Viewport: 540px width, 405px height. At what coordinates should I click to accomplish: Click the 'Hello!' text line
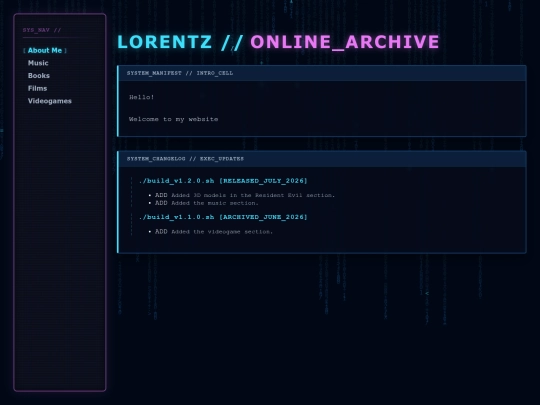click(142, 97)
